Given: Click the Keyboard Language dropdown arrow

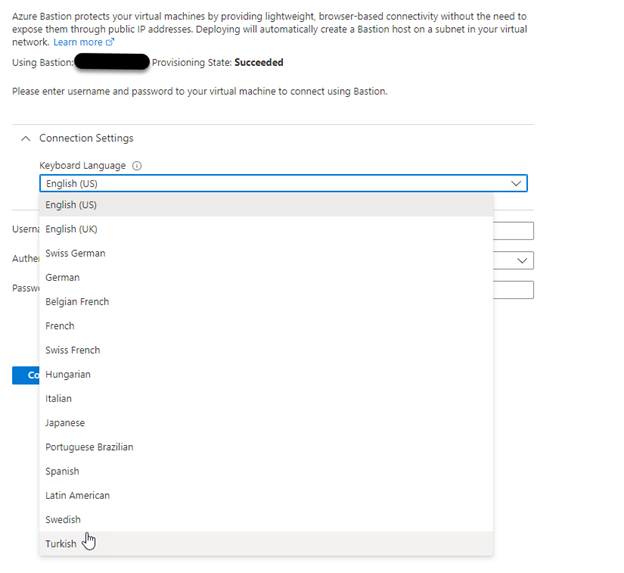Looking at the screenshot, I should tap(516, 184).
